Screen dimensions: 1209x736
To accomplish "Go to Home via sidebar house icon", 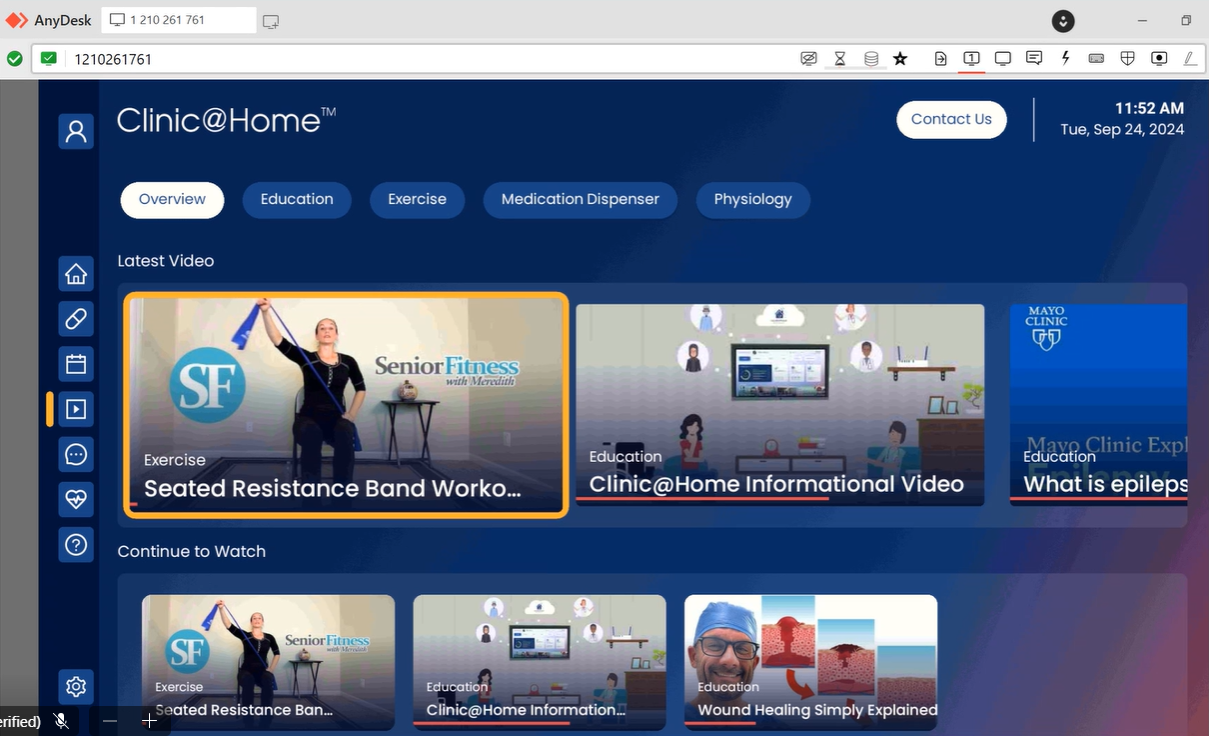I will click(x=76, y=274).
